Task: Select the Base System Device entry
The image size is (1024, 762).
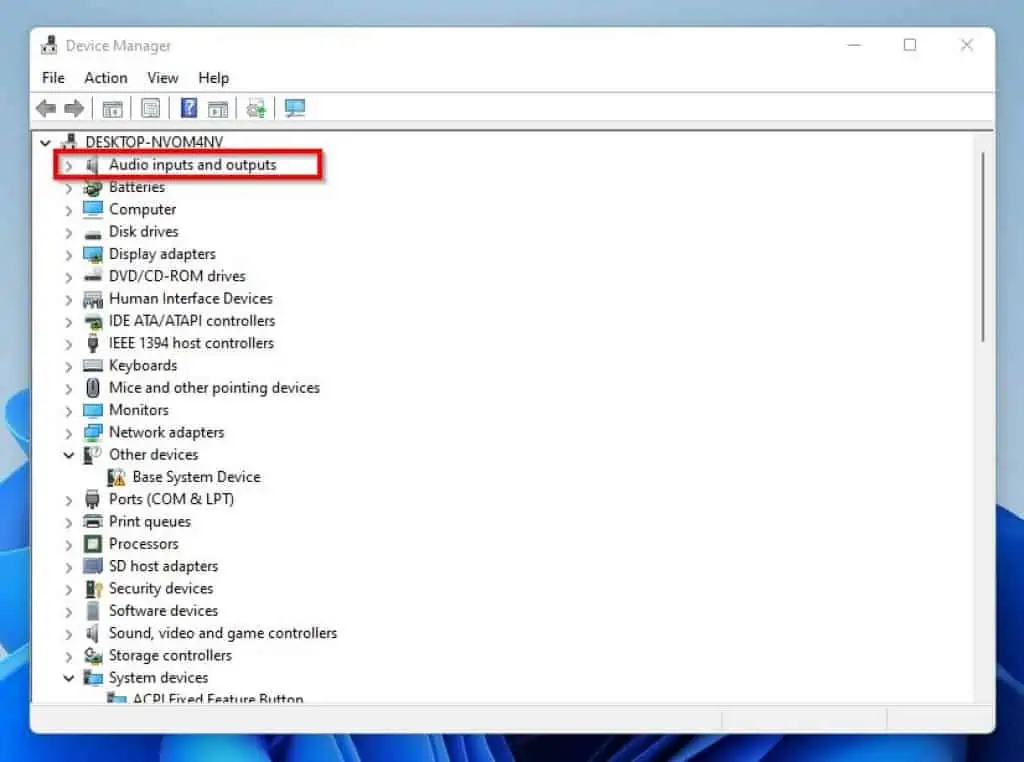Action: coord(196,477)
